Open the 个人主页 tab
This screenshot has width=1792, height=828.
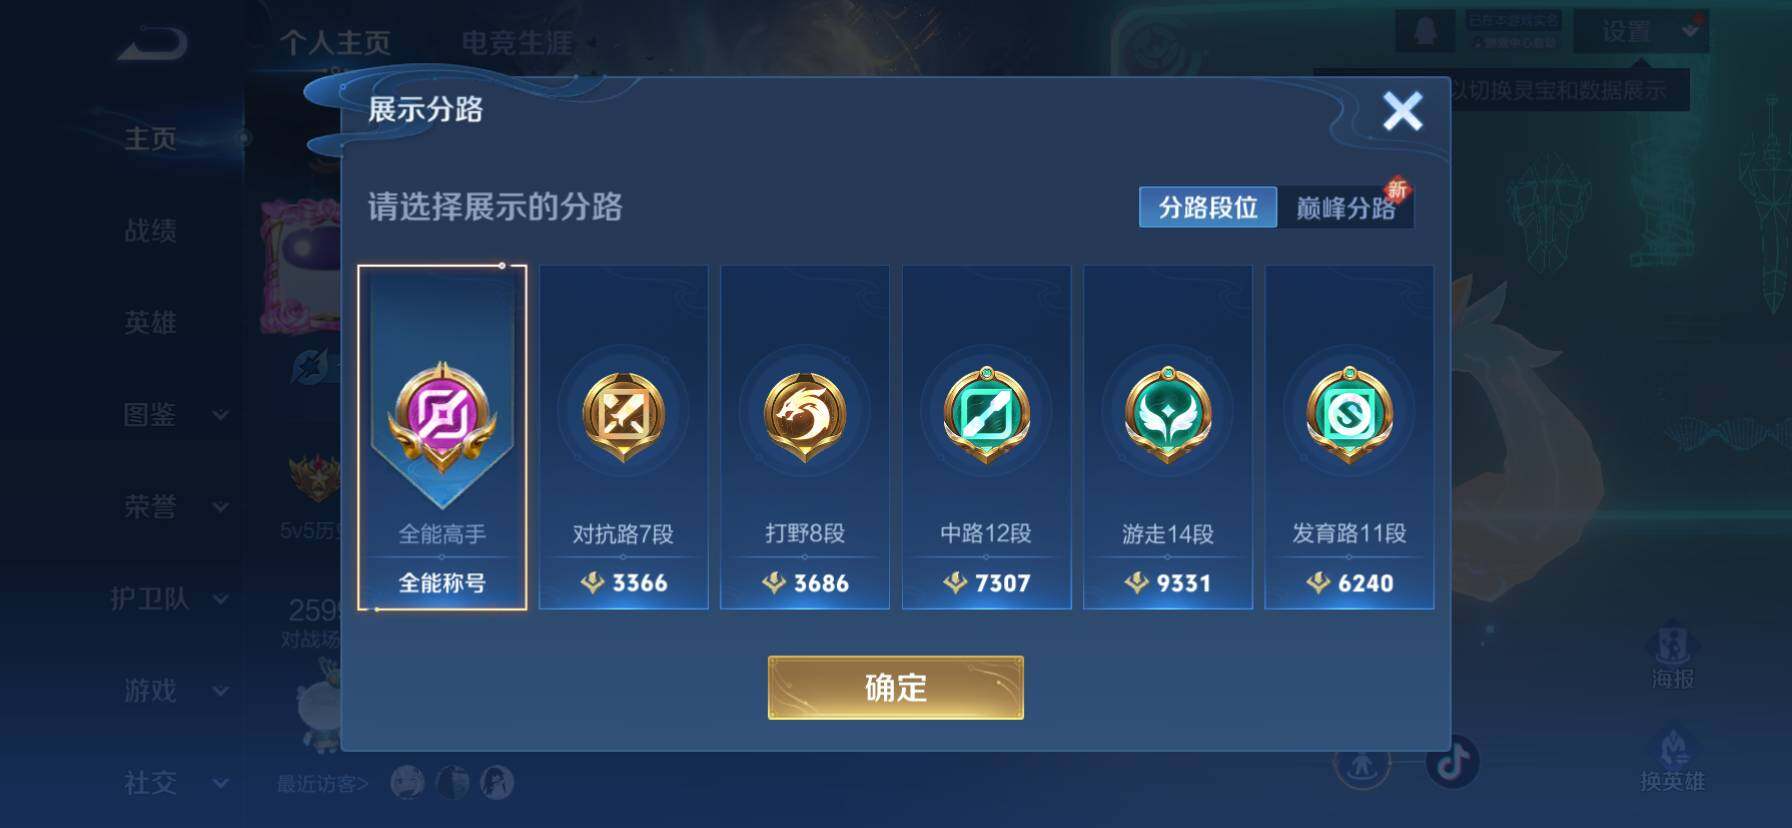(335, 43)
